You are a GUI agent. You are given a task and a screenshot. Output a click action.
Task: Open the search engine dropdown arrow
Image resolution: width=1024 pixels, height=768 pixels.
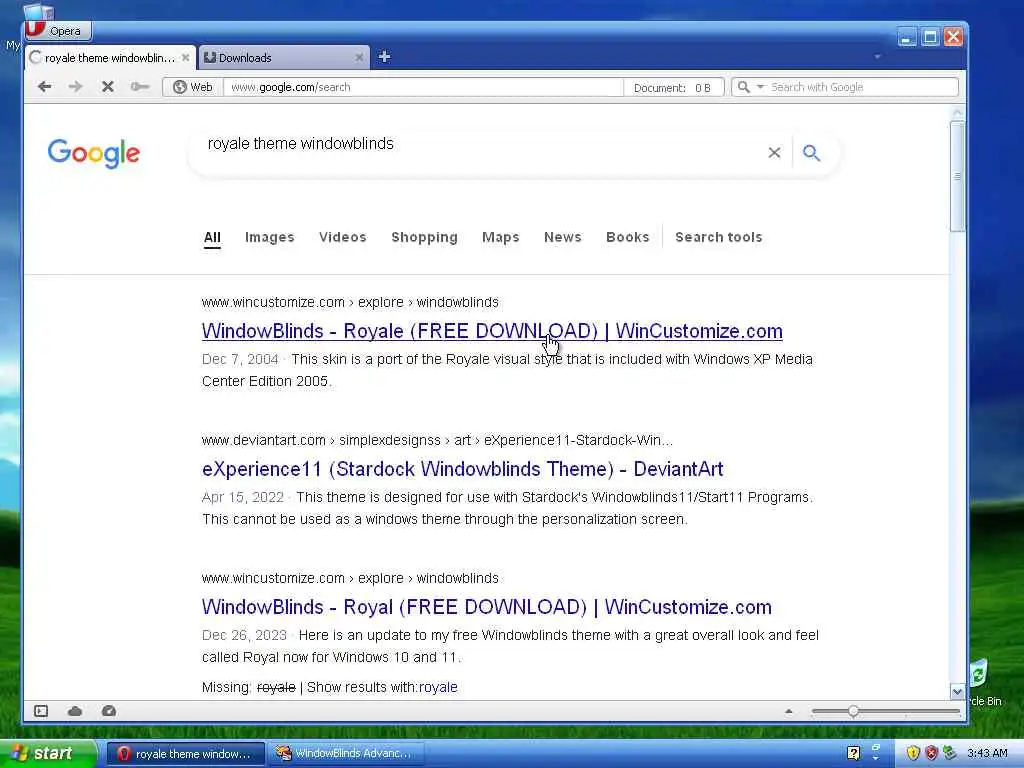pos(760,87)
